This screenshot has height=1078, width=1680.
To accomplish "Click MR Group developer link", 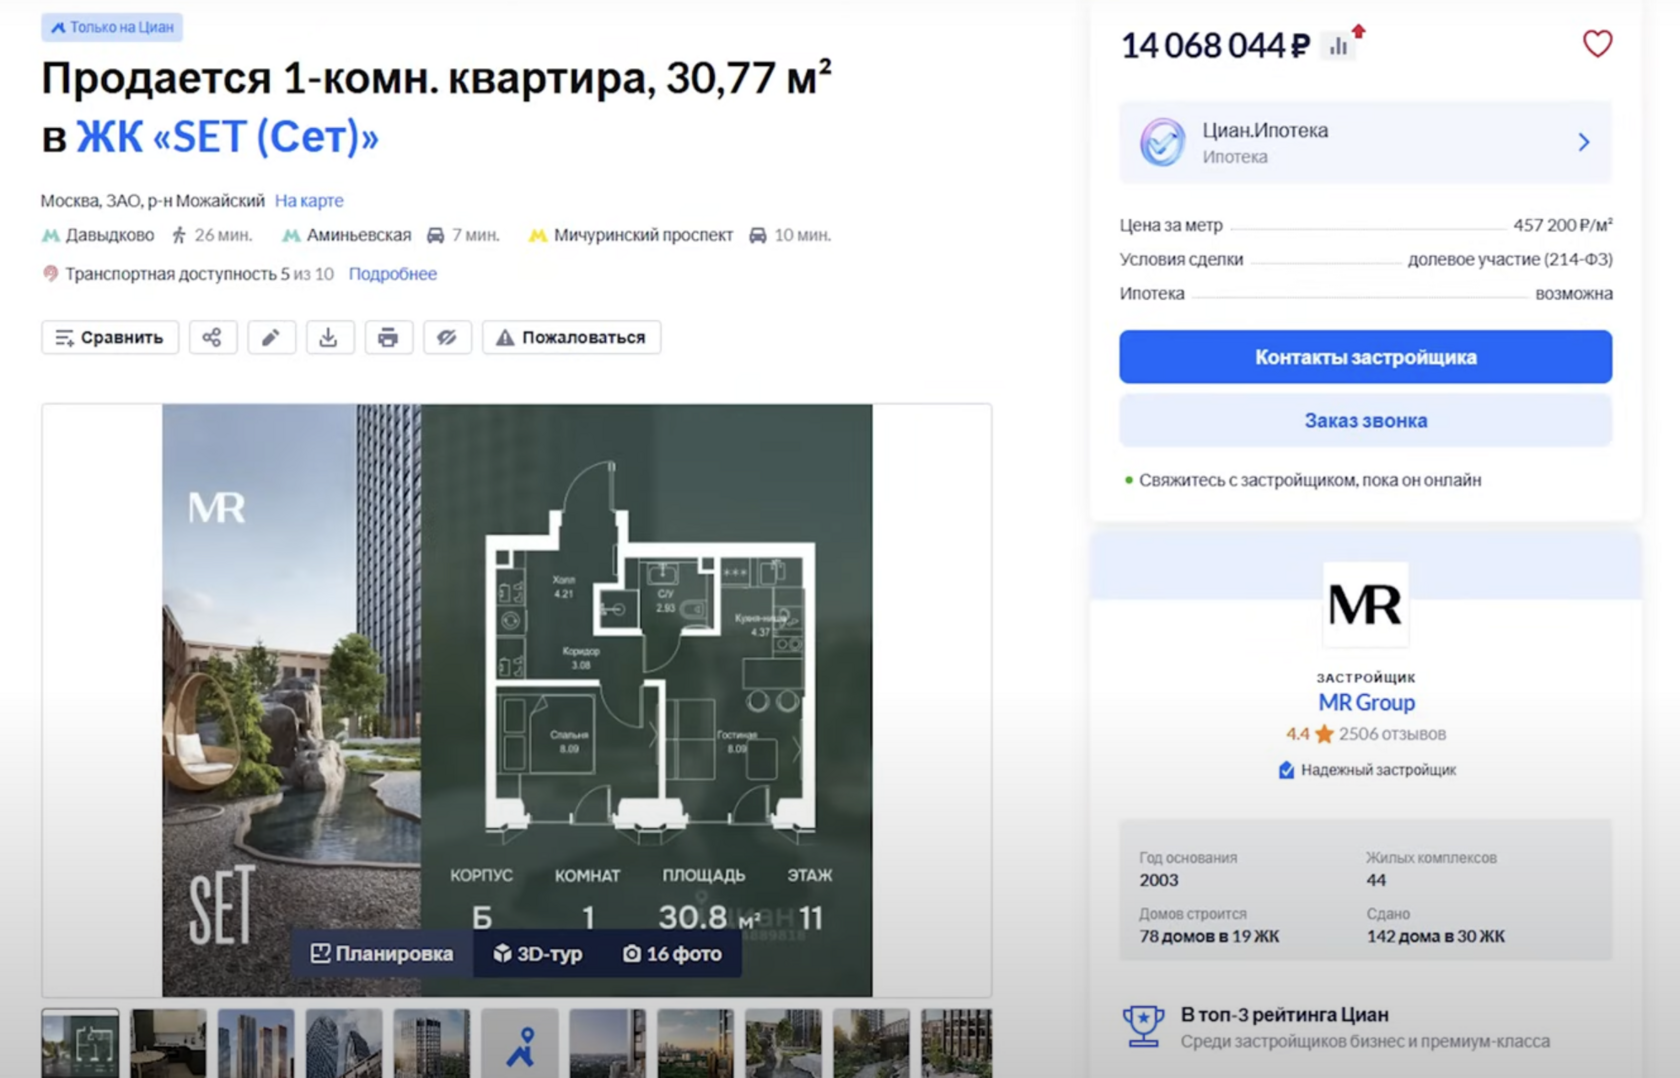I will [1366, 702].
